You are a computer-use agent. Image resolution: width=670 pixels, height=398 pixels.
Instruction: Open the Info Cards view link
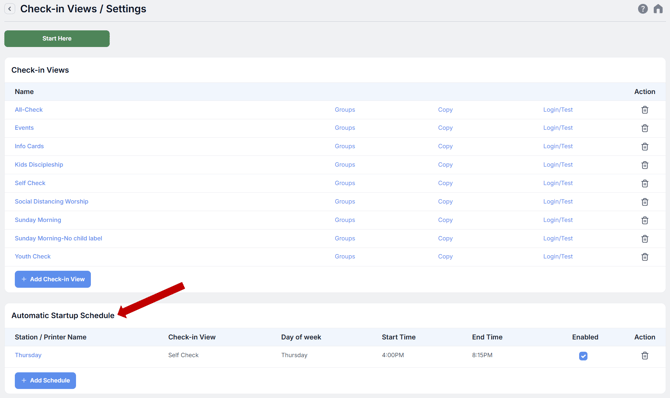click(x=29, y=146)
